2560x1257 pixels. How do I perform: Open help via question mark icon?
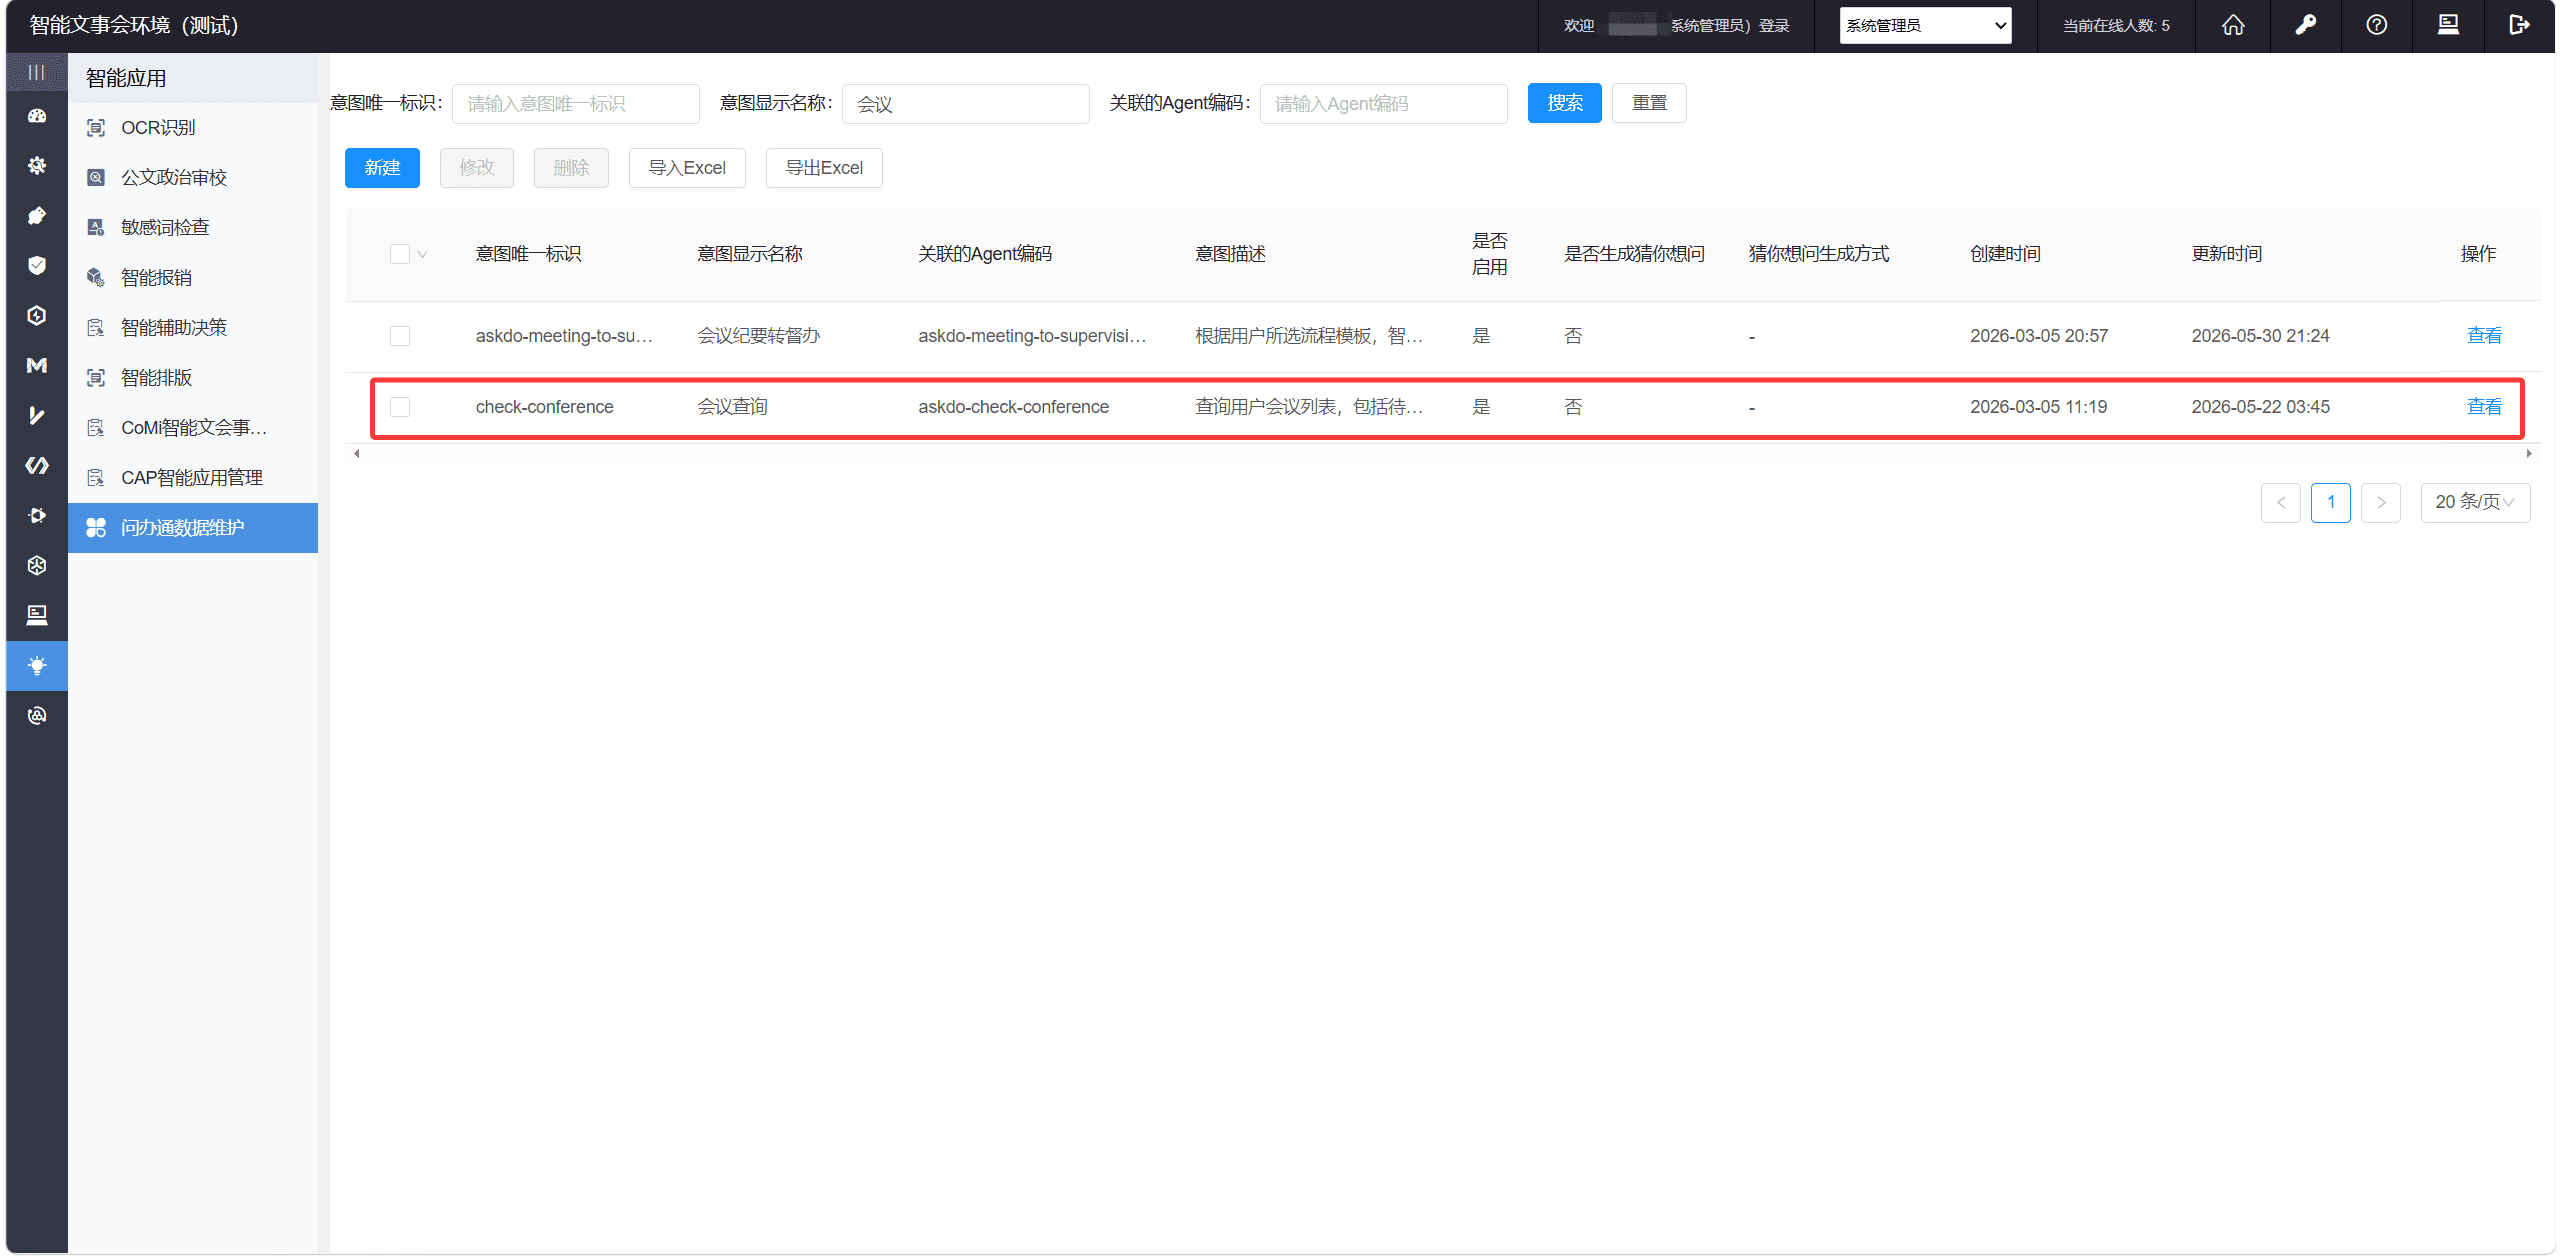point(2377,26)
